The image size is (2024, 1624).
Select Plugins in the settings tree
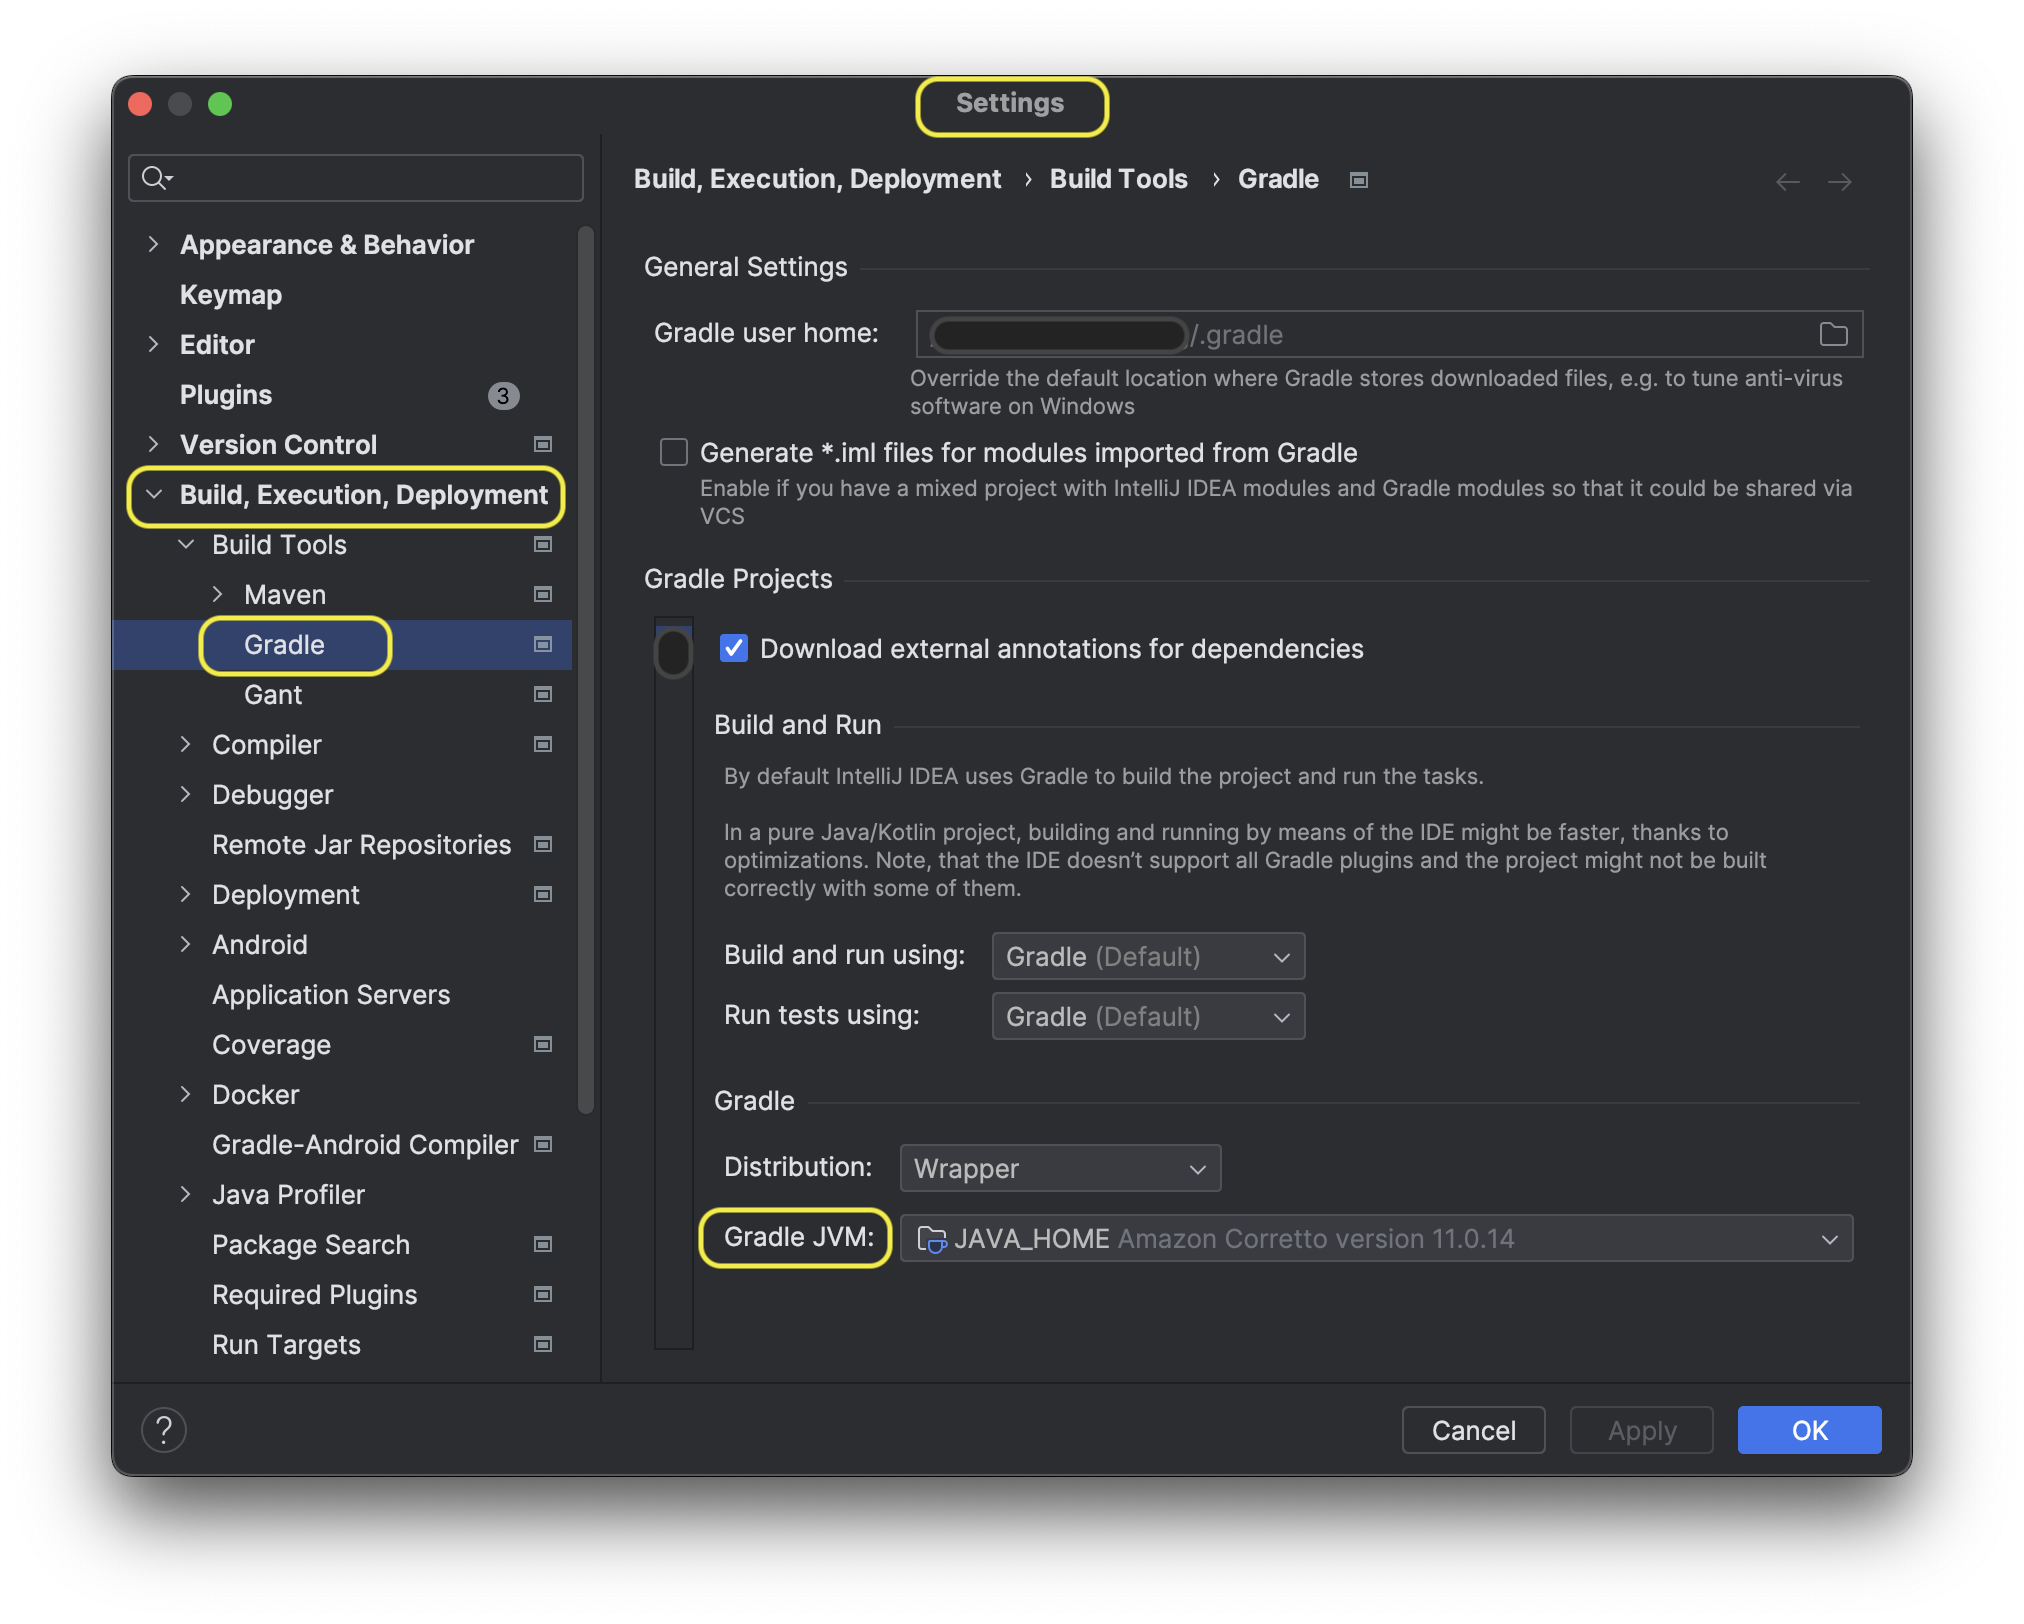point(226,394)
